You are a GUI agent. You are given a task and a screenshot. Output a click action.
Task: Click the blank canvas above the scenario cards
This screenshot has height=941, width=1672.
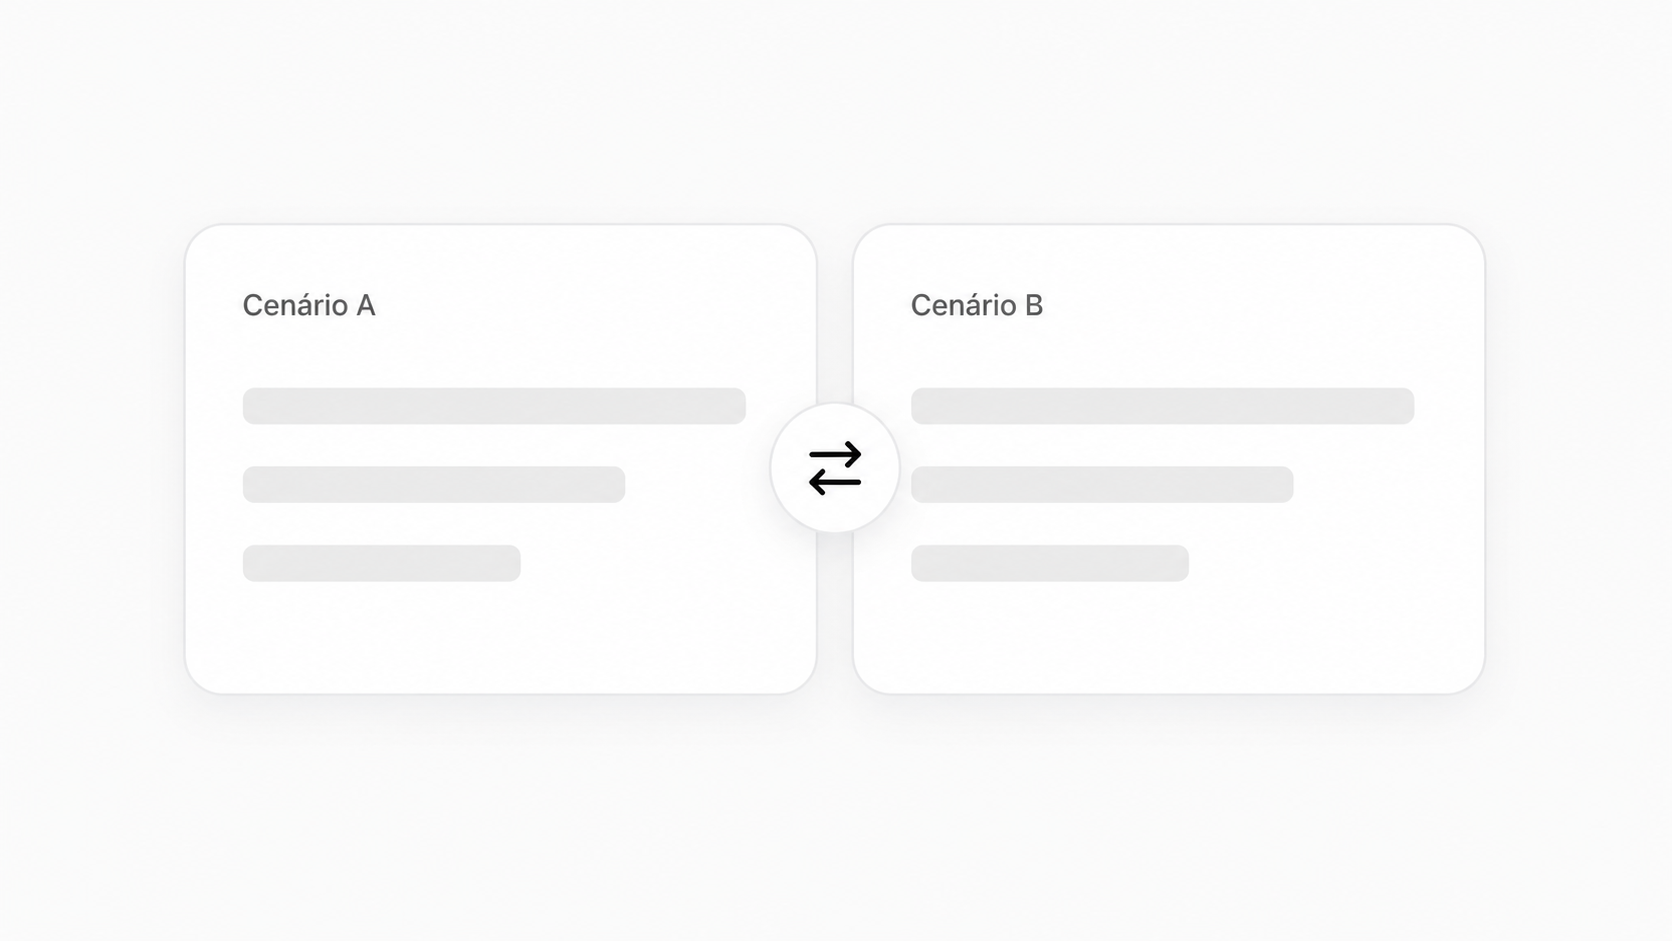click(x=835, y=110)
